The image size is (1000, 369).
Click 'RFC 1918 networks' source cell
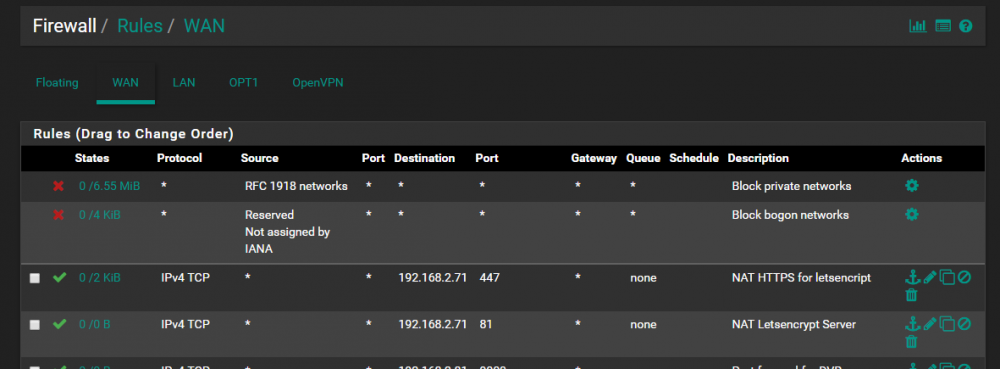point(296,186)
